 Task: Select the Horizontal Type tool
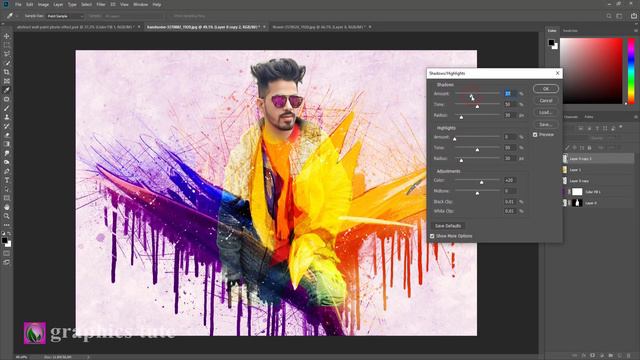[x=7, y=180]
